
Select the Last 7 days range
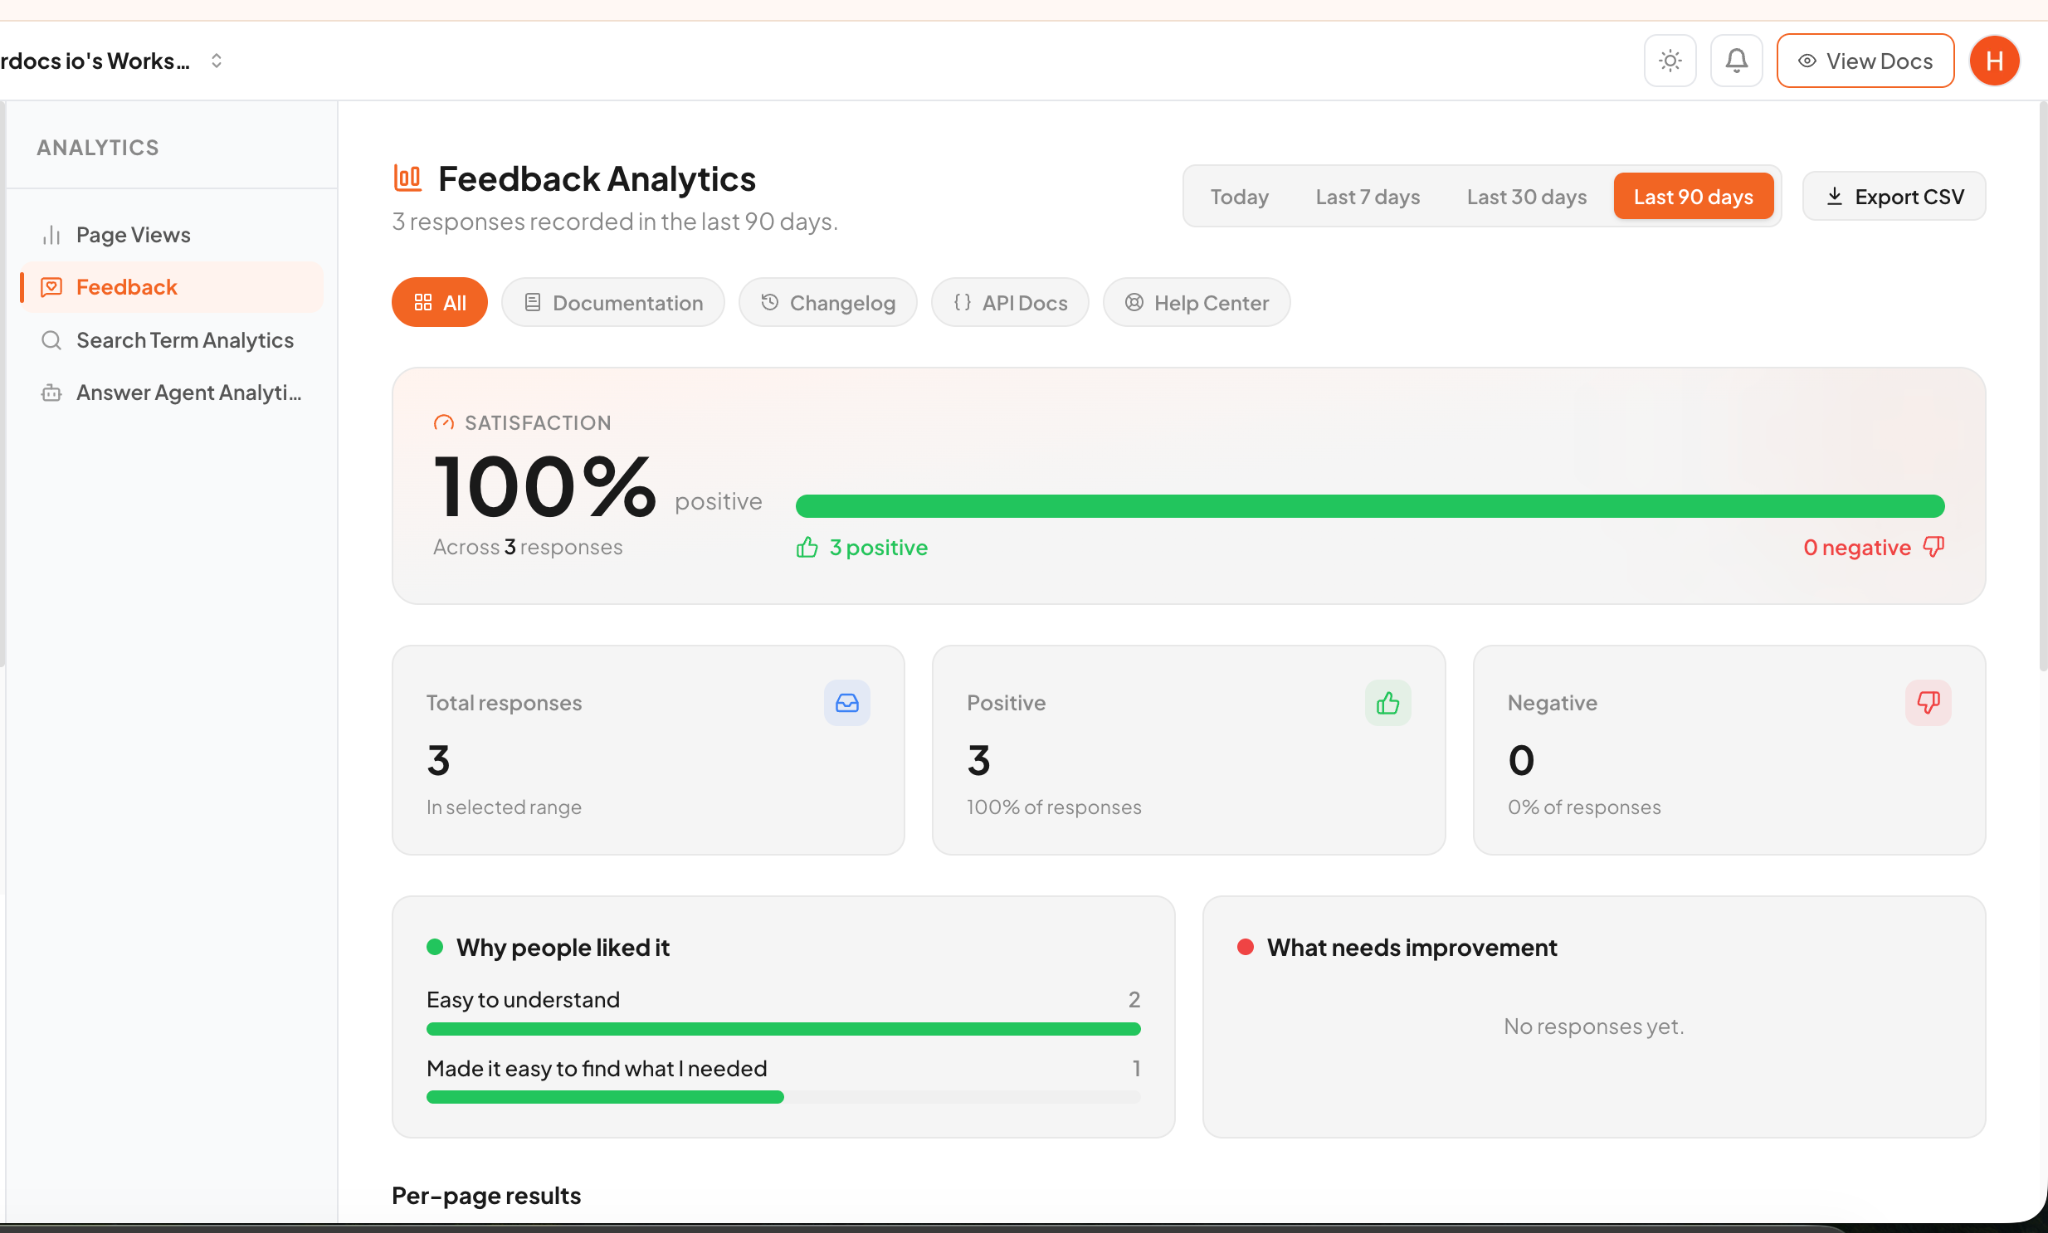[1368, 197]
